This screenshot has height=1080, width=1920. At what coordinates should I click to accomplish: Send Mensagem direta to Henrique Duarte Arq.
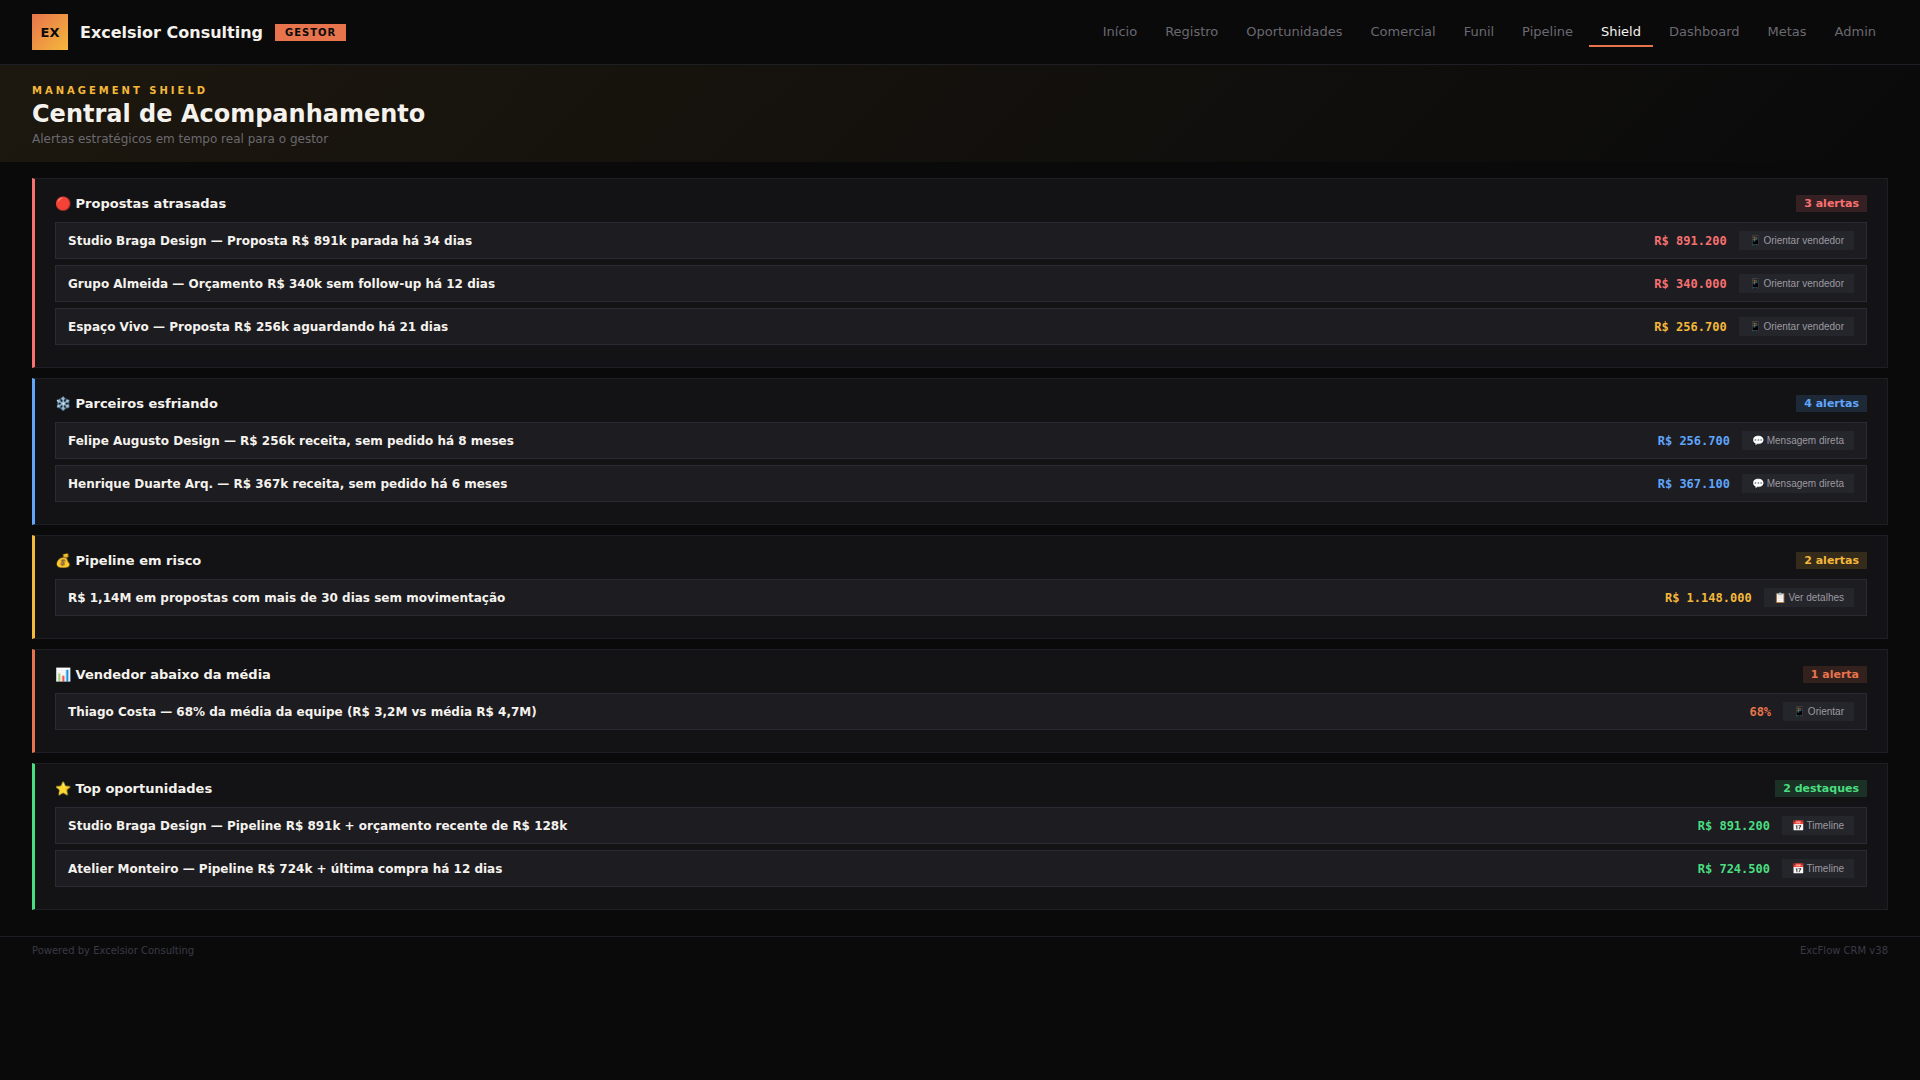[x=1798, y=484]
